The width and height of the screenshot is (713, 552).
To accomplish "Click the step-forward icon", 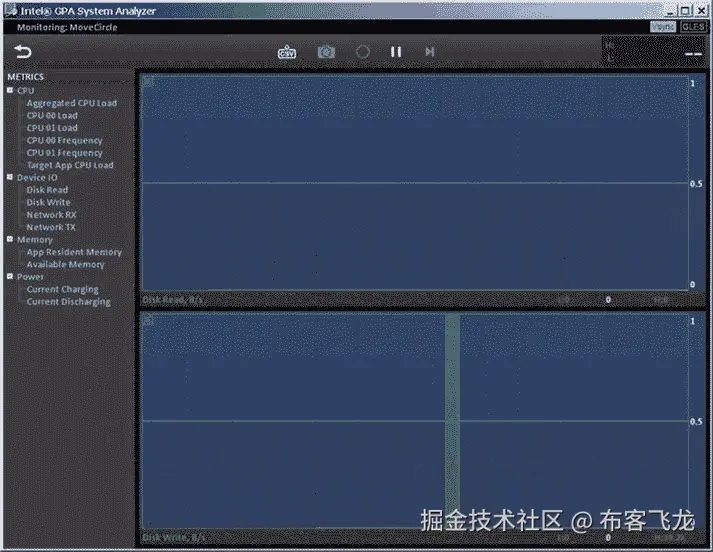I will (x=430, y=52).
